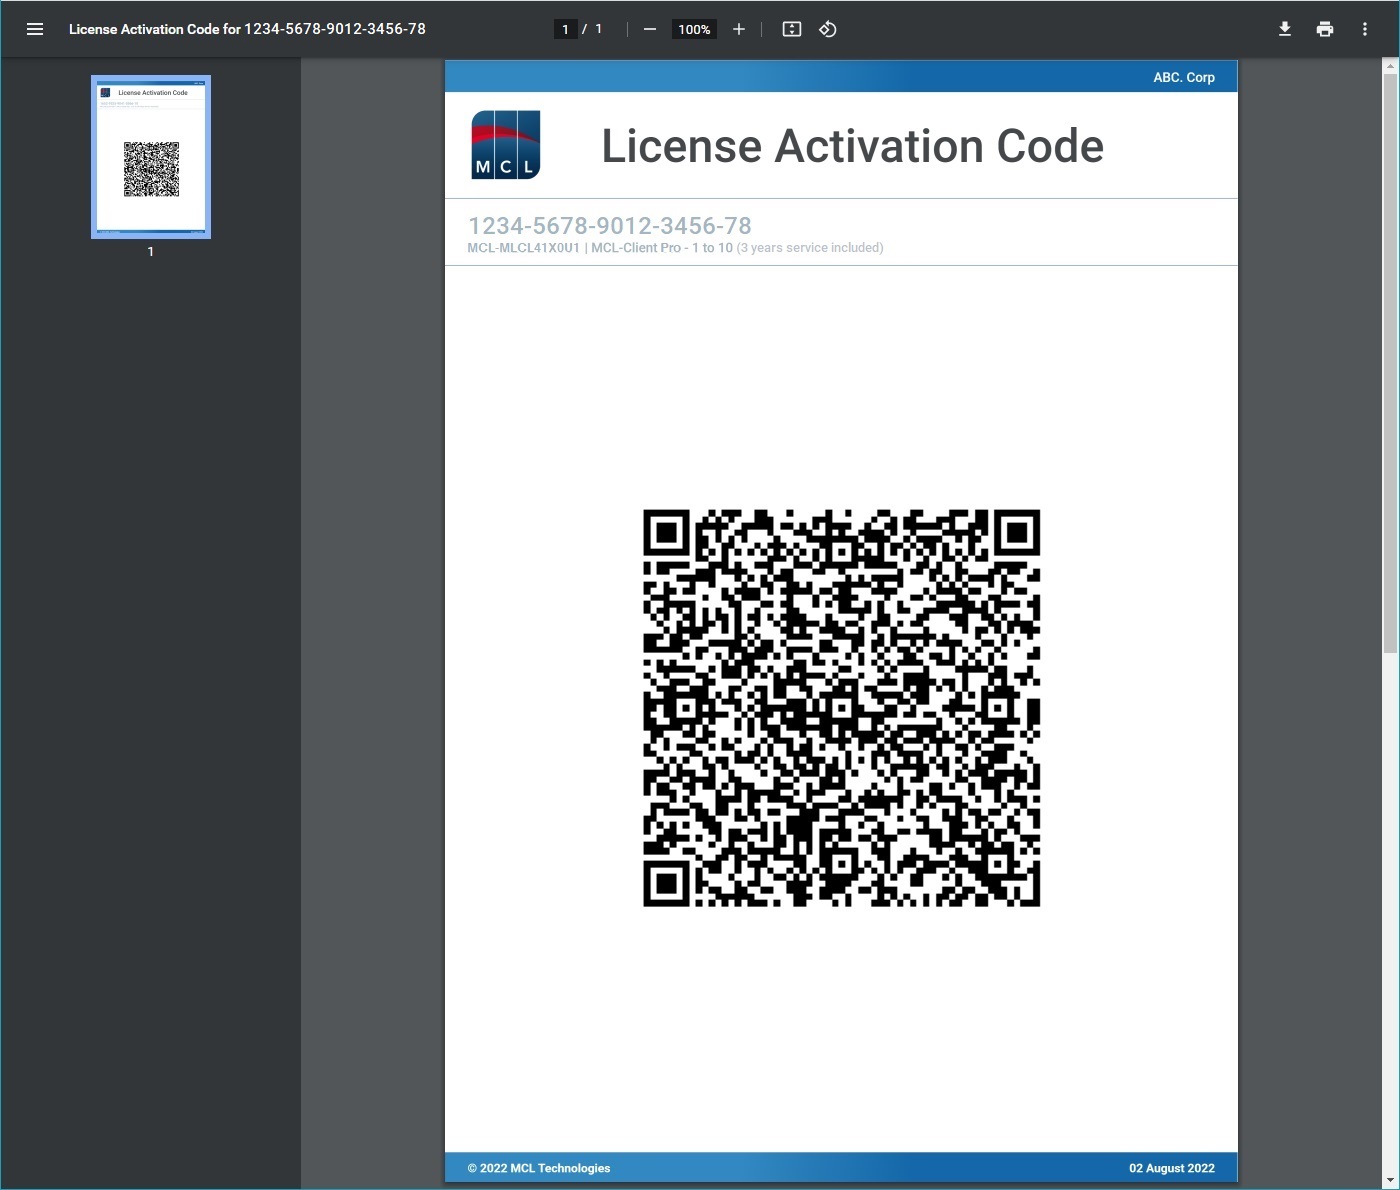This screenshot has height=1190, width=1400.
Task: Click the MCL-MLCL41X0U1 product code text
Action: pos(524,248)
